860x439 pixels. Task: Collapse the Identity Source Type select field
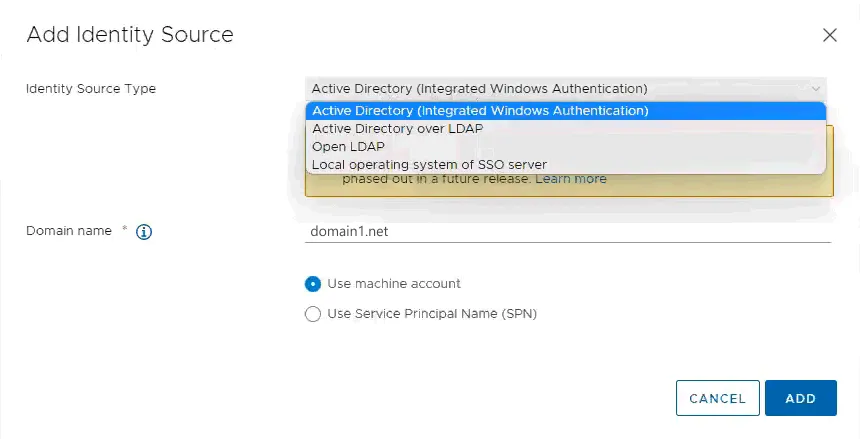tap(560, 88)
